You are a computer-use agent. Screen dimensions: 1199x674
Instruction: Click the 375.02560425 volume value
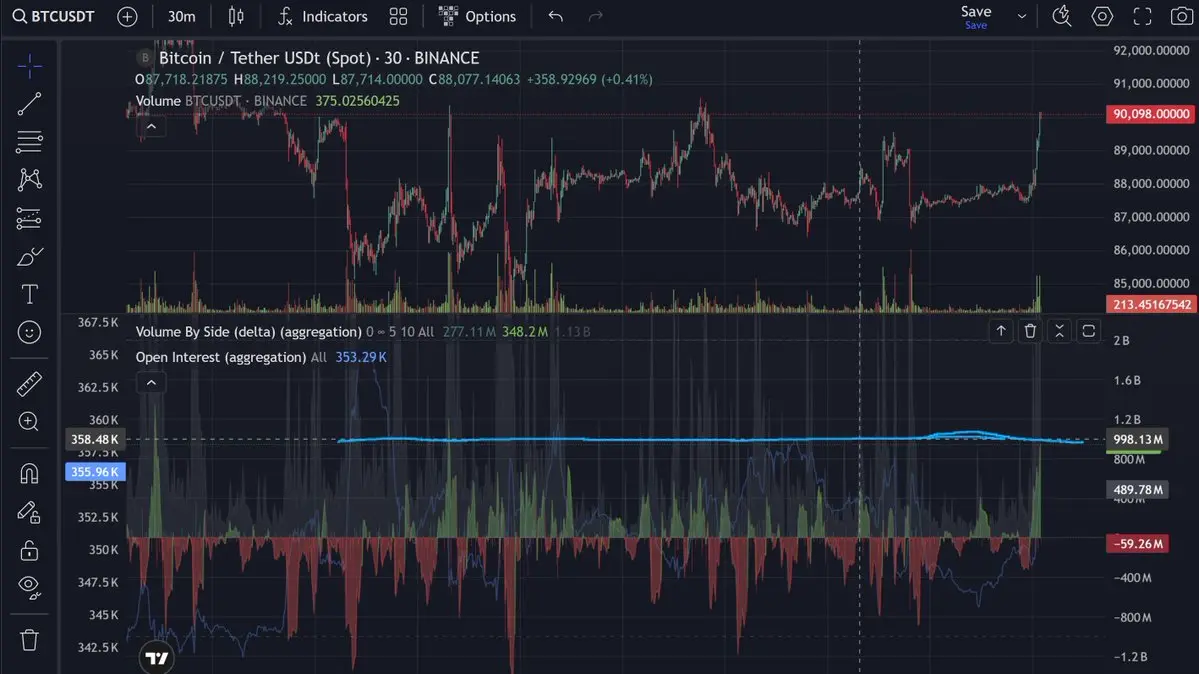click(357, 101)
